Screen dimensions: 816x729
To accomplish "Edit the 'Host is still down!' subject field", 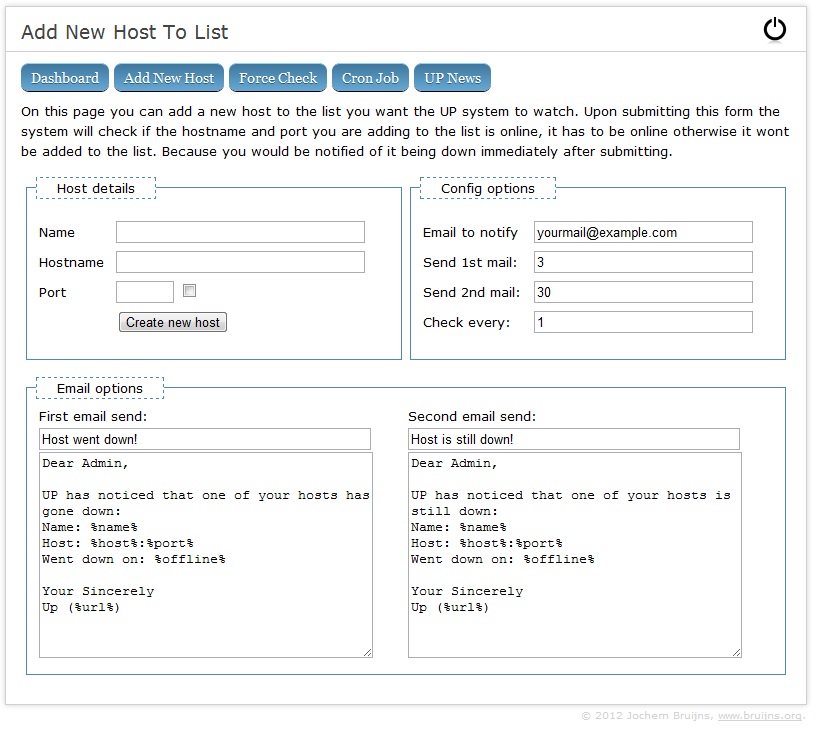I will 574,439.
